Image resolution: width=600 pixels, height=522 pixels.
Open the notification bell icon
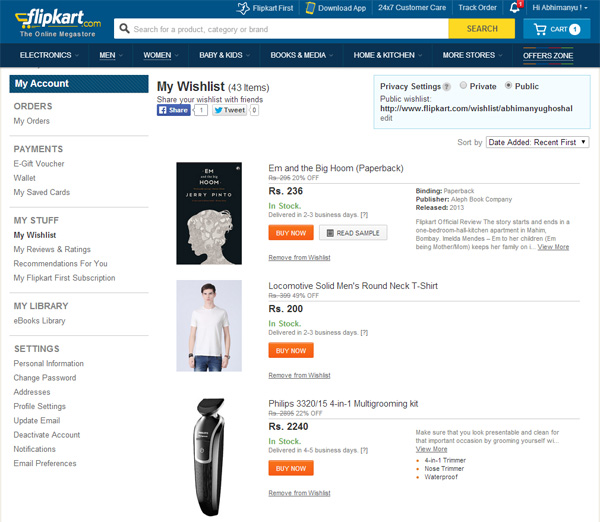click(515, 7)
